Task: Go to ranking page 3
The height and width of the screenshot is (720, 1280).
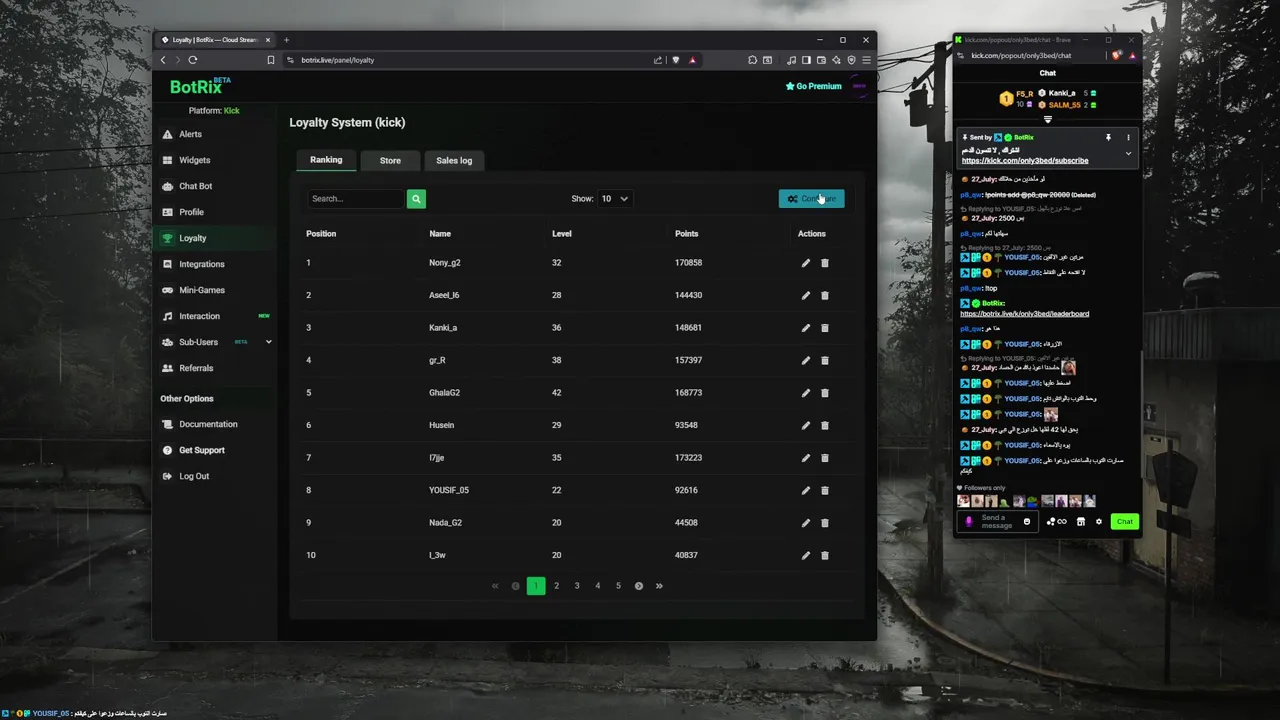Action: pyautogui.click(x=577, y=586)
